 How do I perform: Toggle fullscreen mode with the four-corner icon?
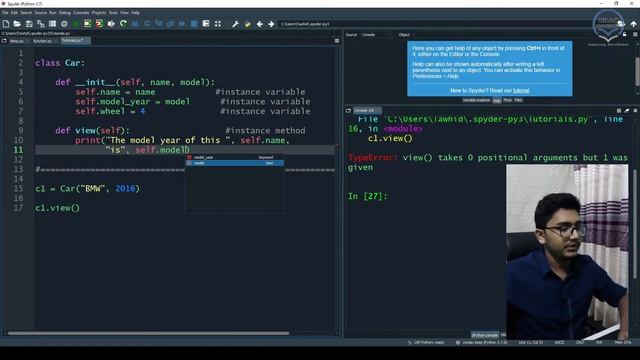click(218, 24)
